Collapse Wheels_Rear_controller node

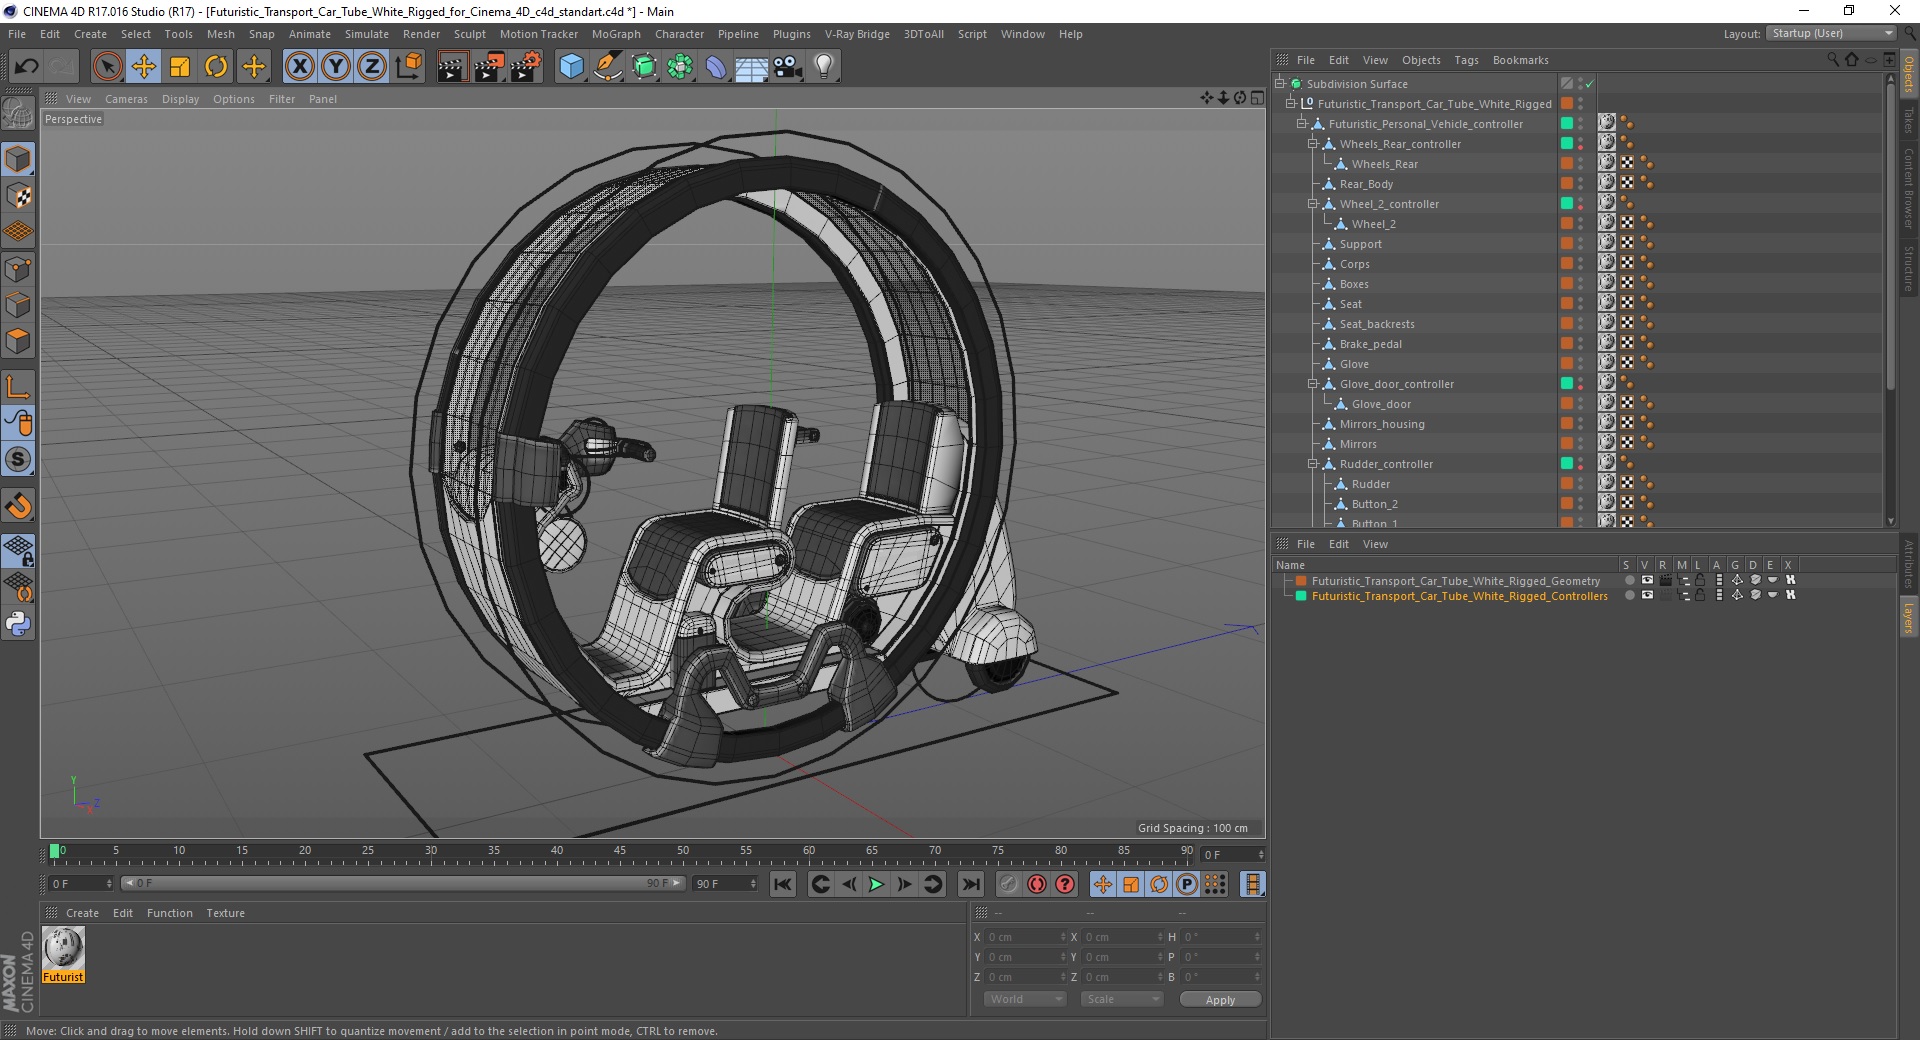tap(1313, 144)
